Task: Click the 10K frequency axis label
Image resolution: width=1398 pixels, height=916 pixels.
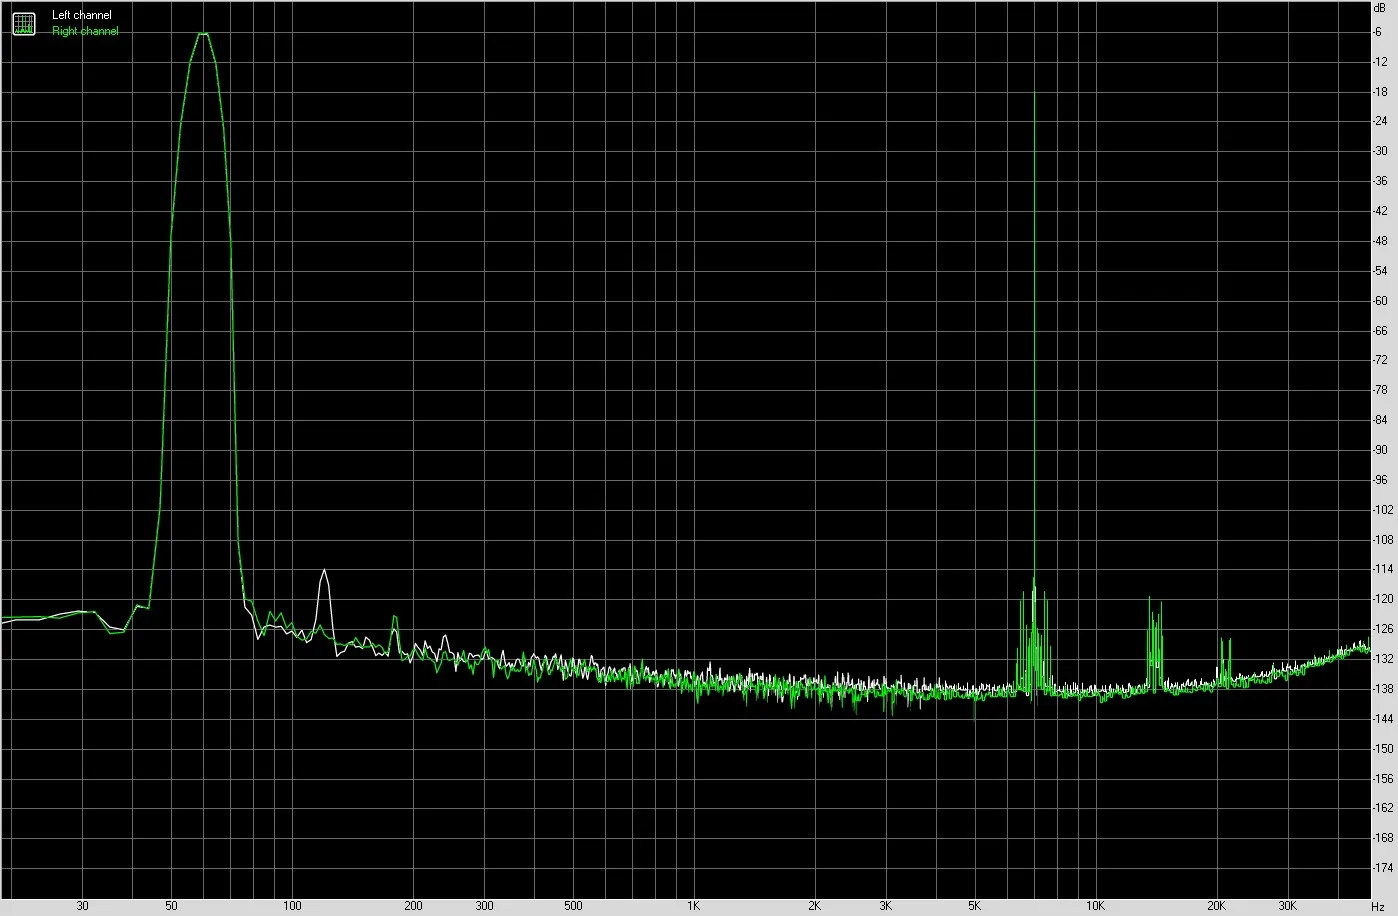Action: (x=1095, y=906)
